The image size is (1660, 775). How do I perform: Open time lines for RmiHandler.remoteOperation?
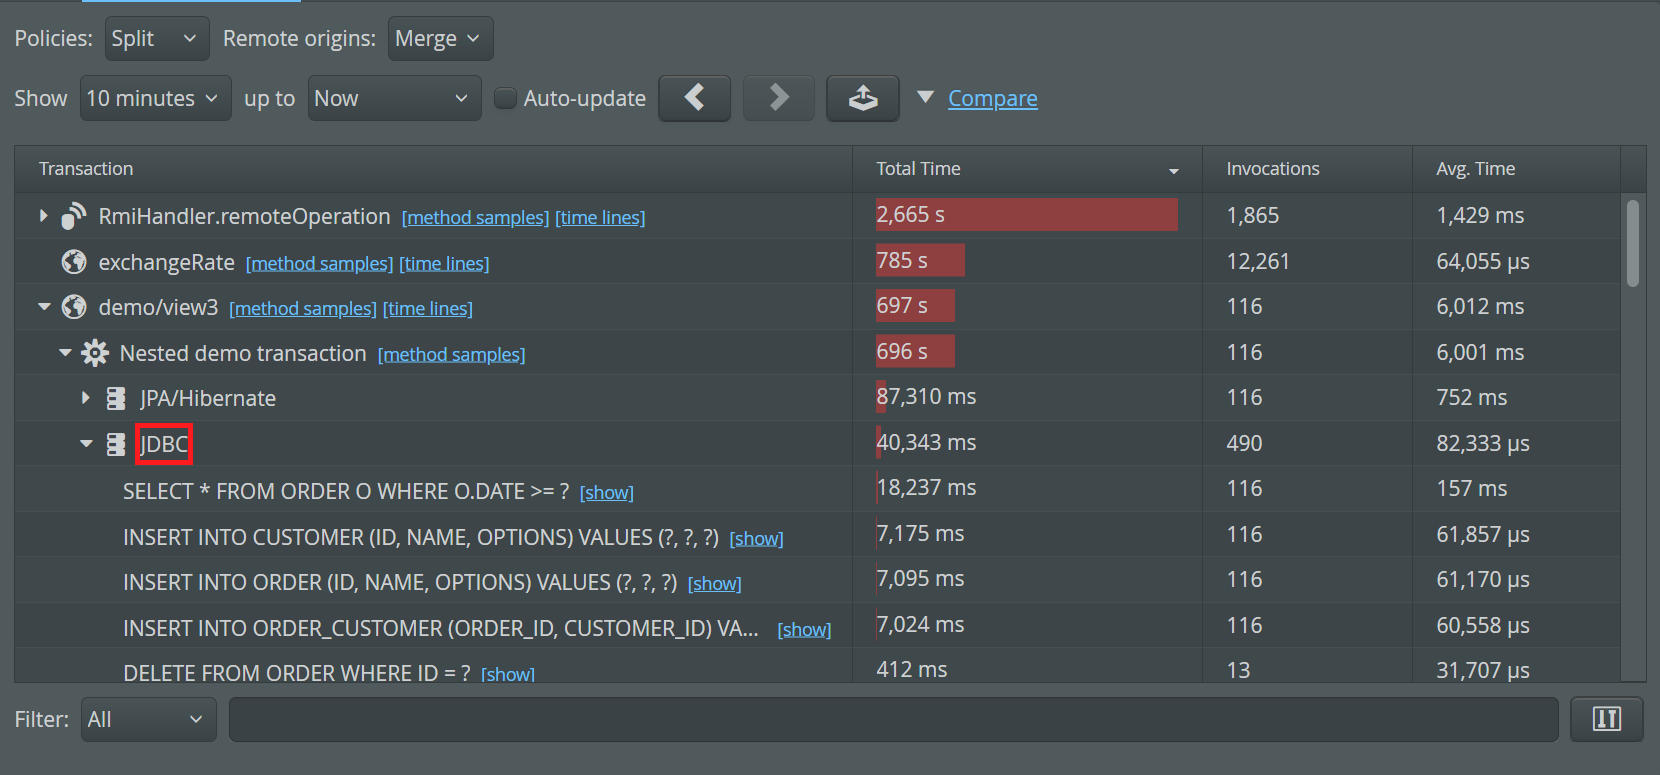click(x=600, y=217)
